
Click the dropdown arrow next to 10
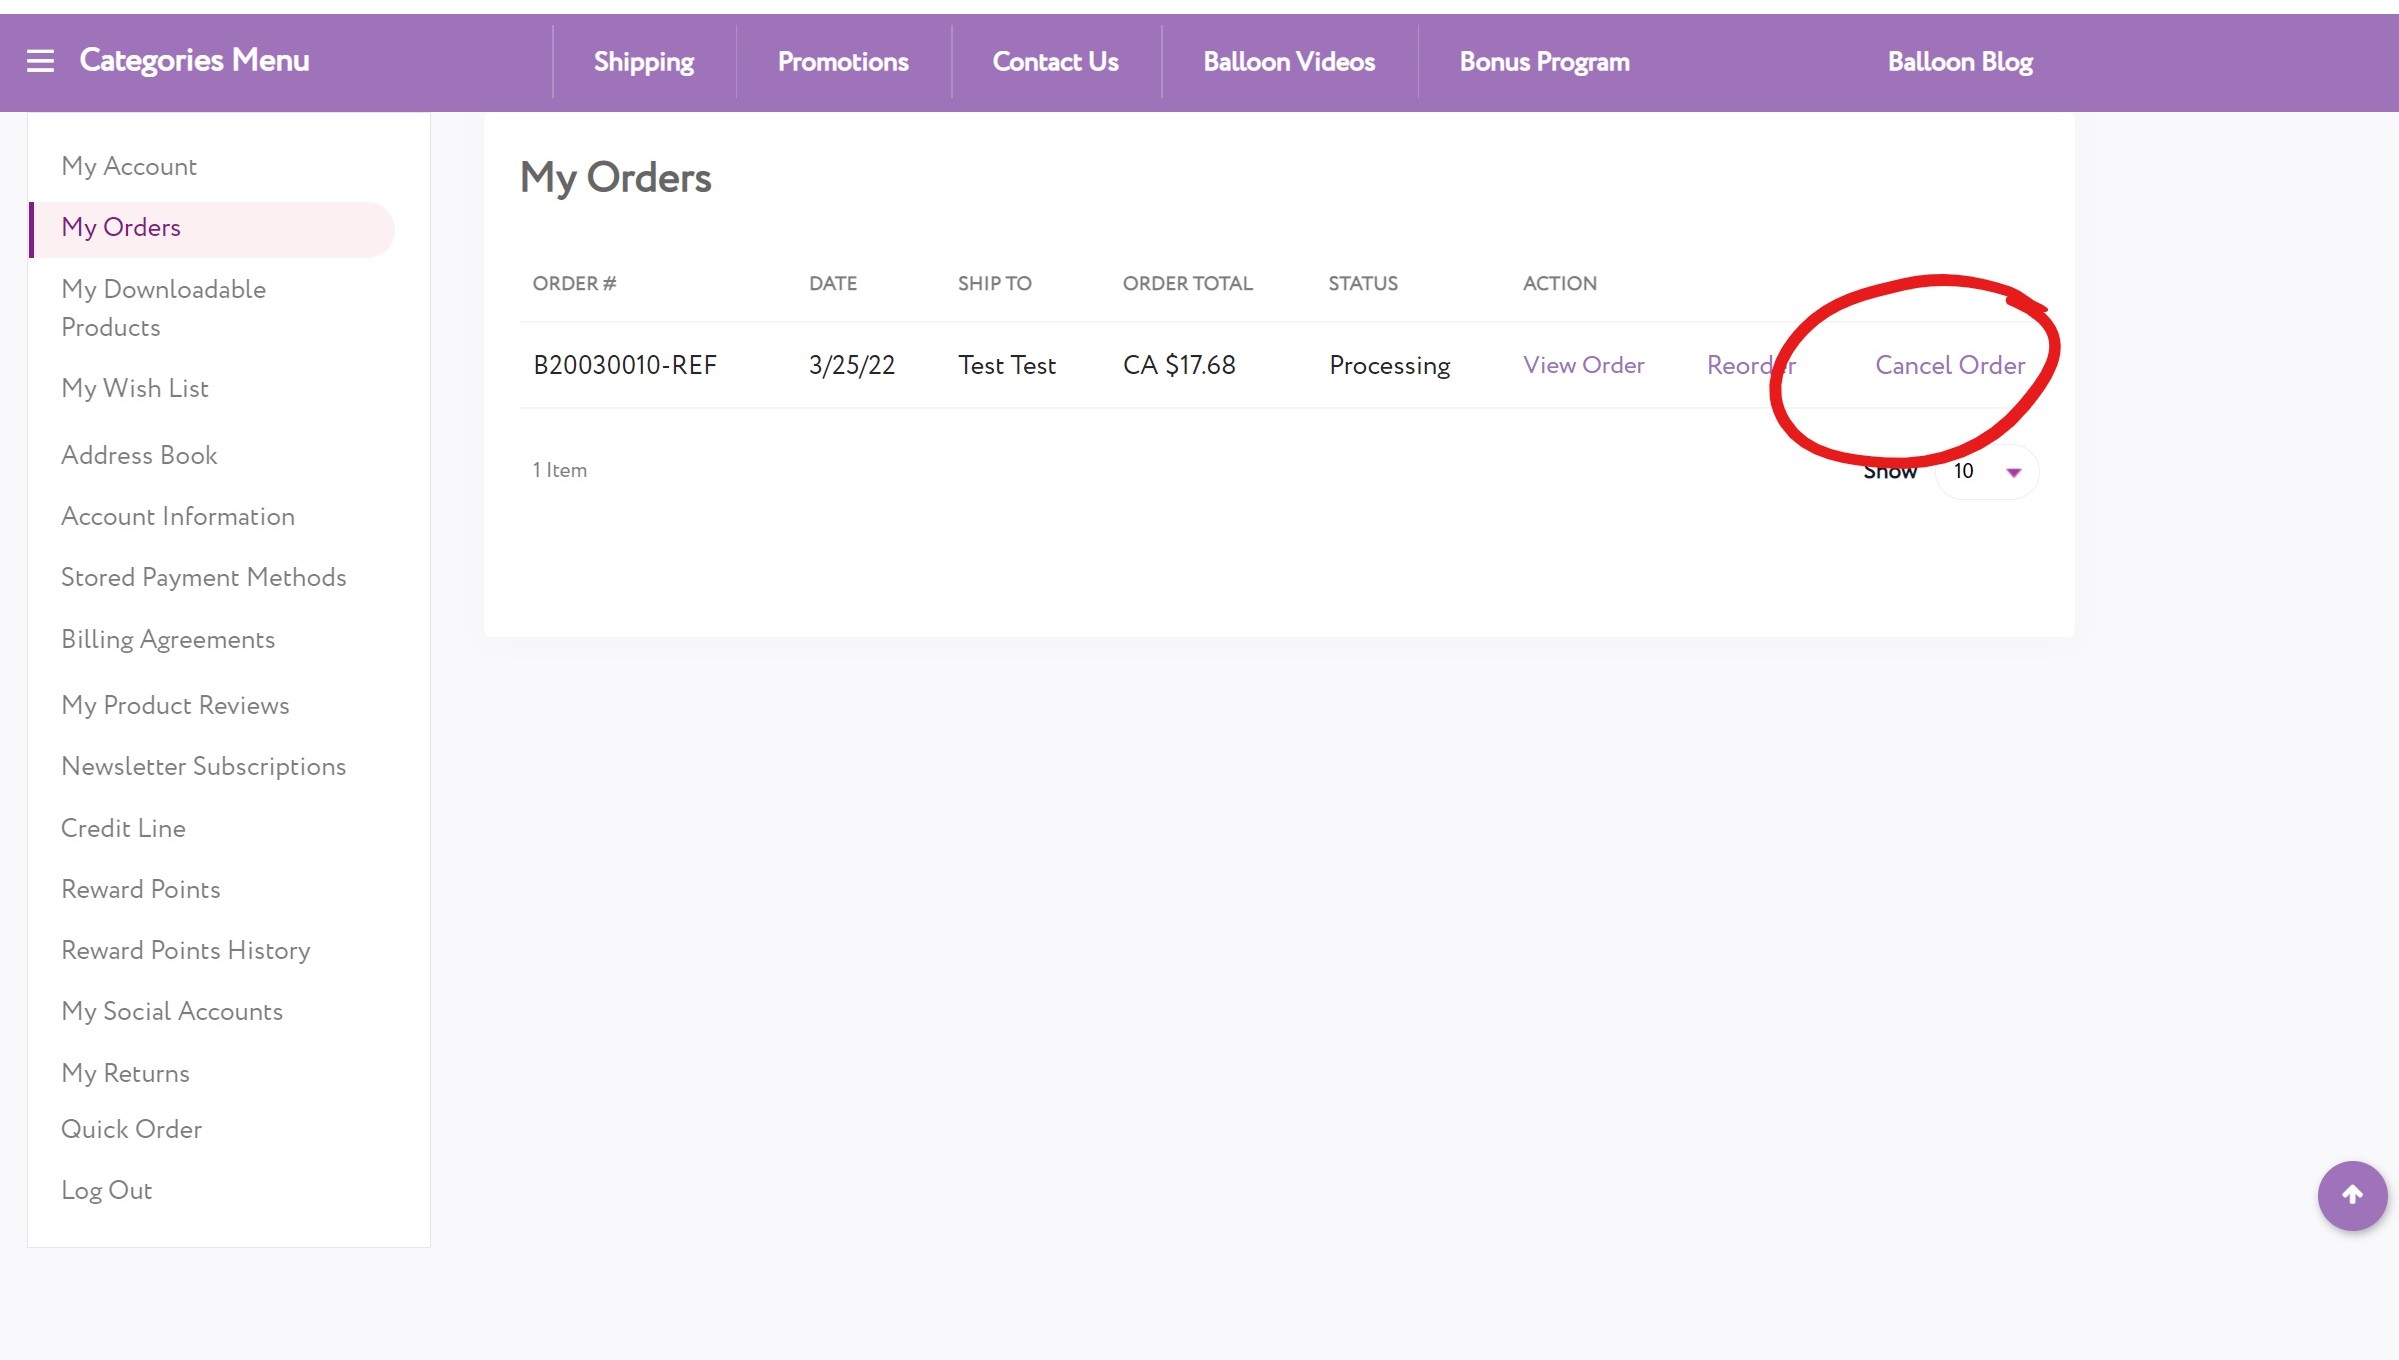(2014, 472)
